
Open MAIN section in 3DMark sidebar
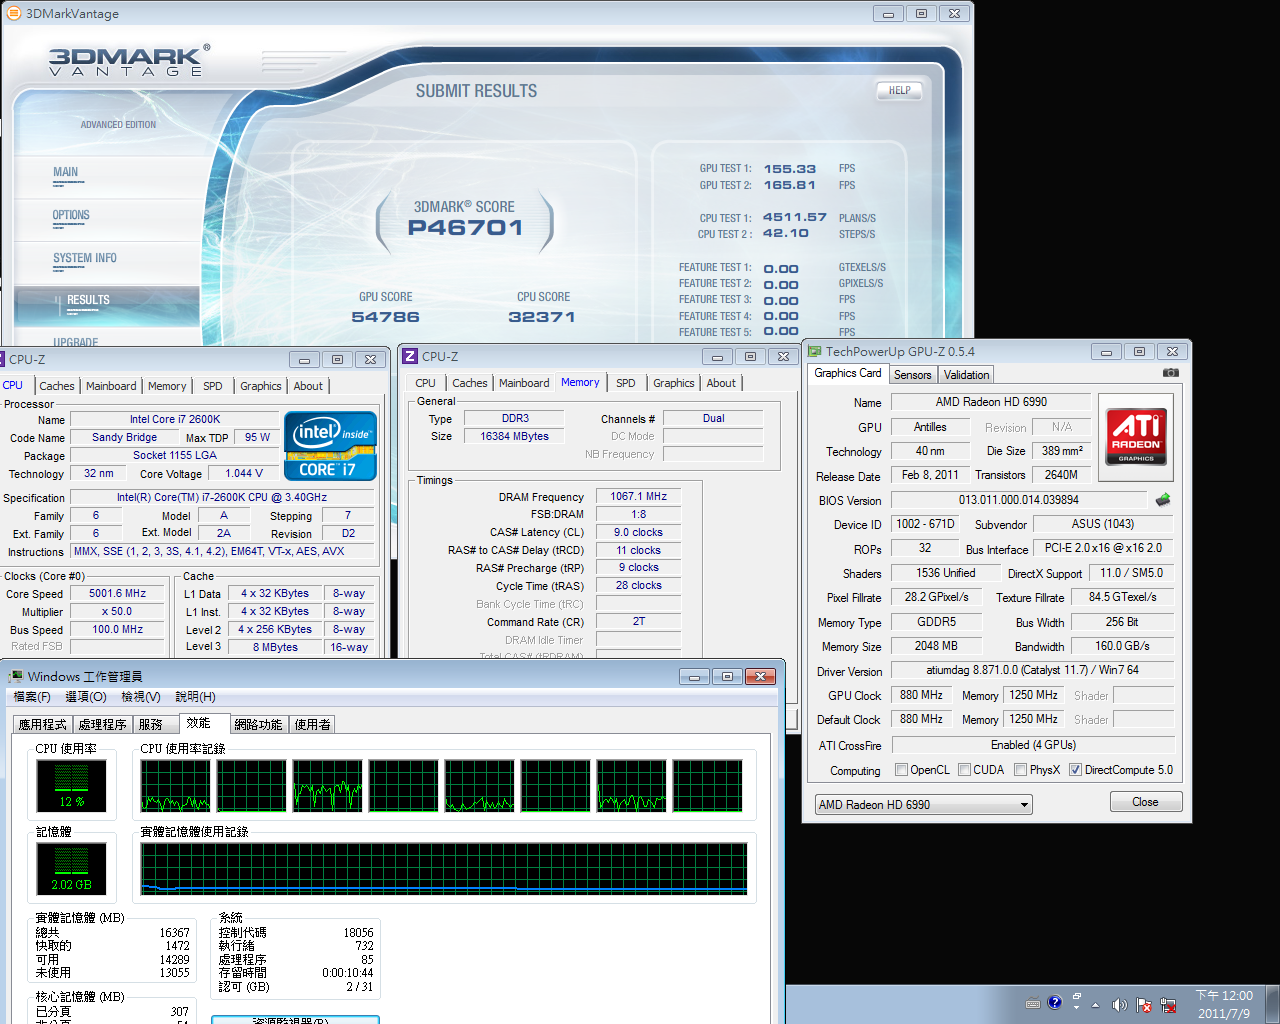[66, 173]
